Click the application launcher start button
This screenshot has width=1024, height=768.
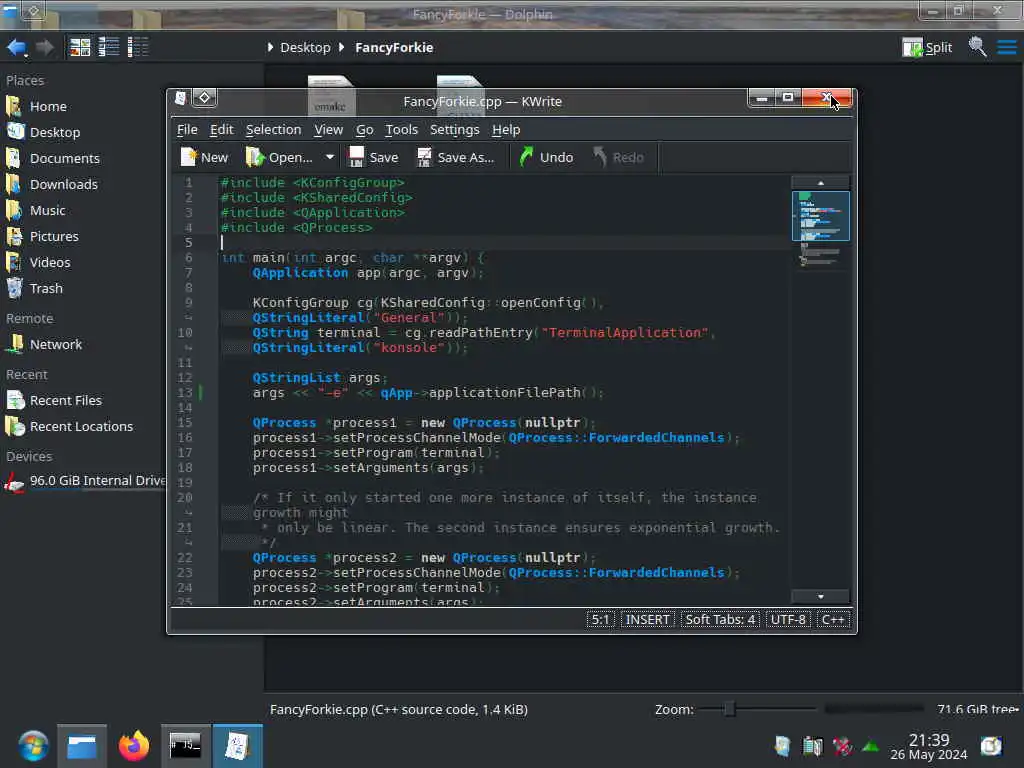pyautogui.click(x=33, y=746)
